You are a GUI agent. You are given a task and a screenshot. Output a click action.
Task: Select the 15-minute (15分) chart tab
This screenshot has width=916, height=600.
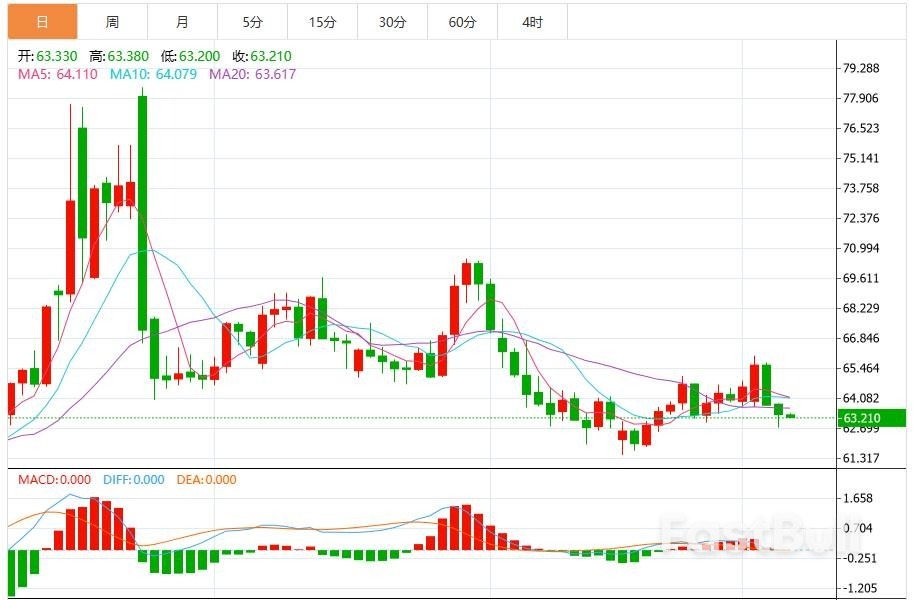pyautogui.click(x=325, y=19)
